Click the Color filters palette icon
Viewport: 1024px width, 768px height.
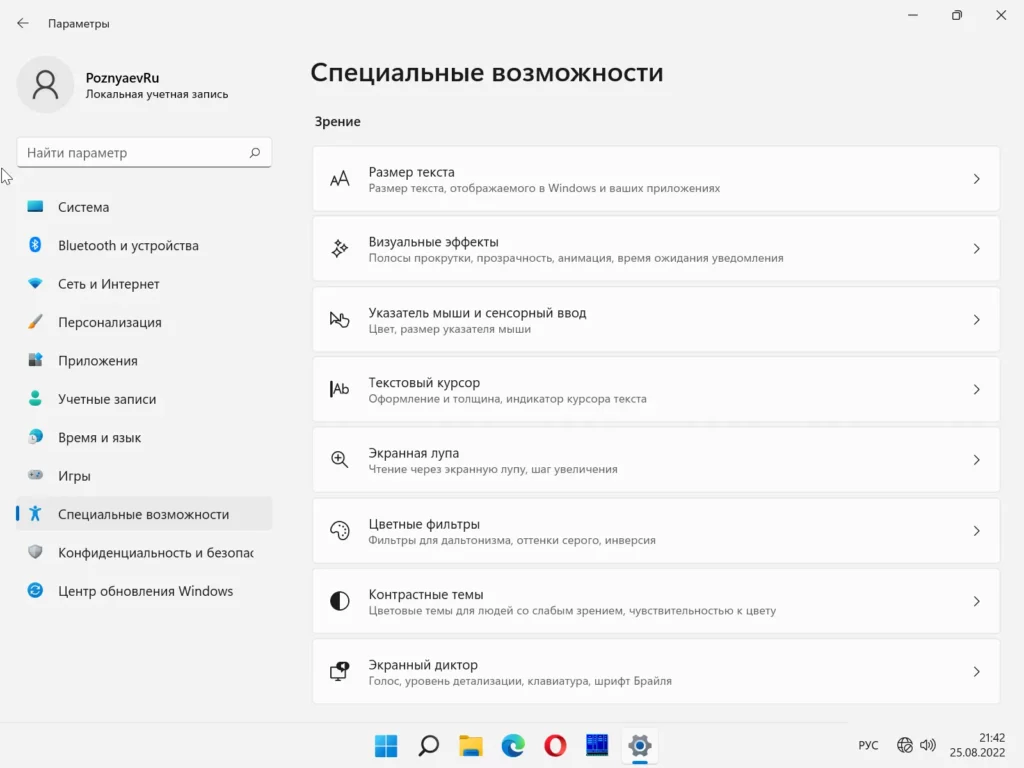tap(340, 531)
